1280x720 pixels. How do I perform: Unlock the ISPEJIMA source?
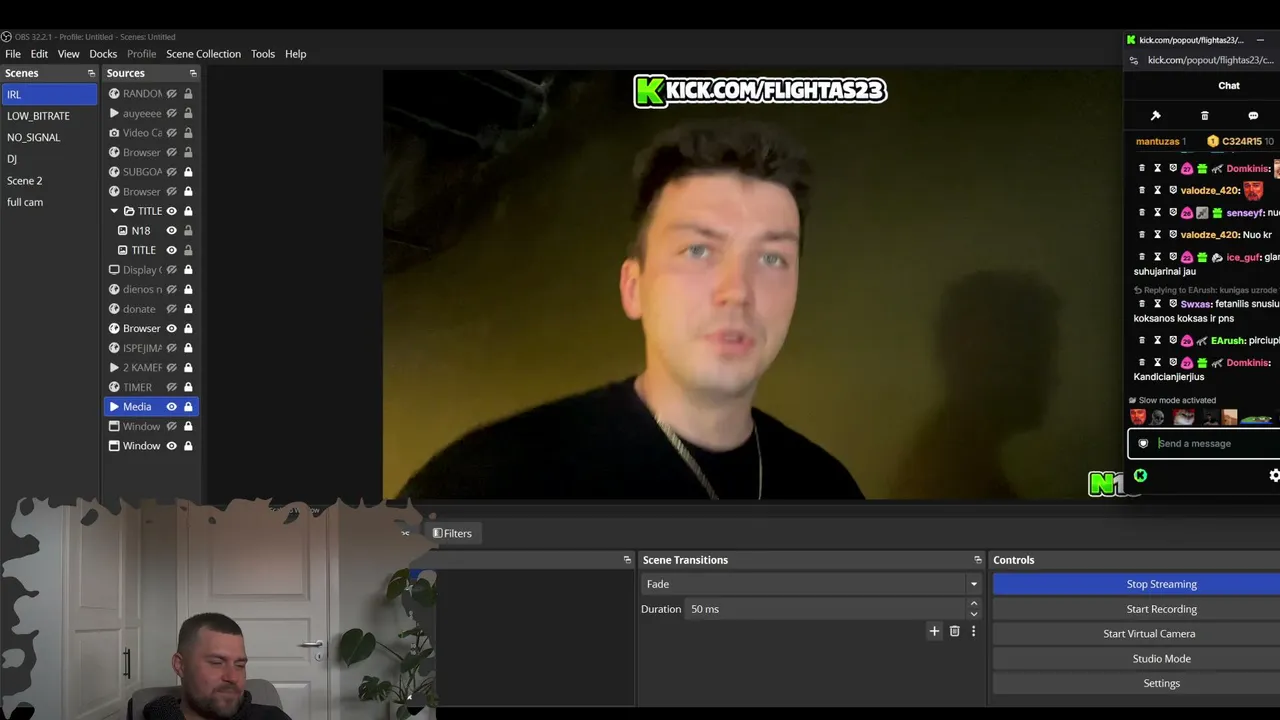click(x=188, y=348)
